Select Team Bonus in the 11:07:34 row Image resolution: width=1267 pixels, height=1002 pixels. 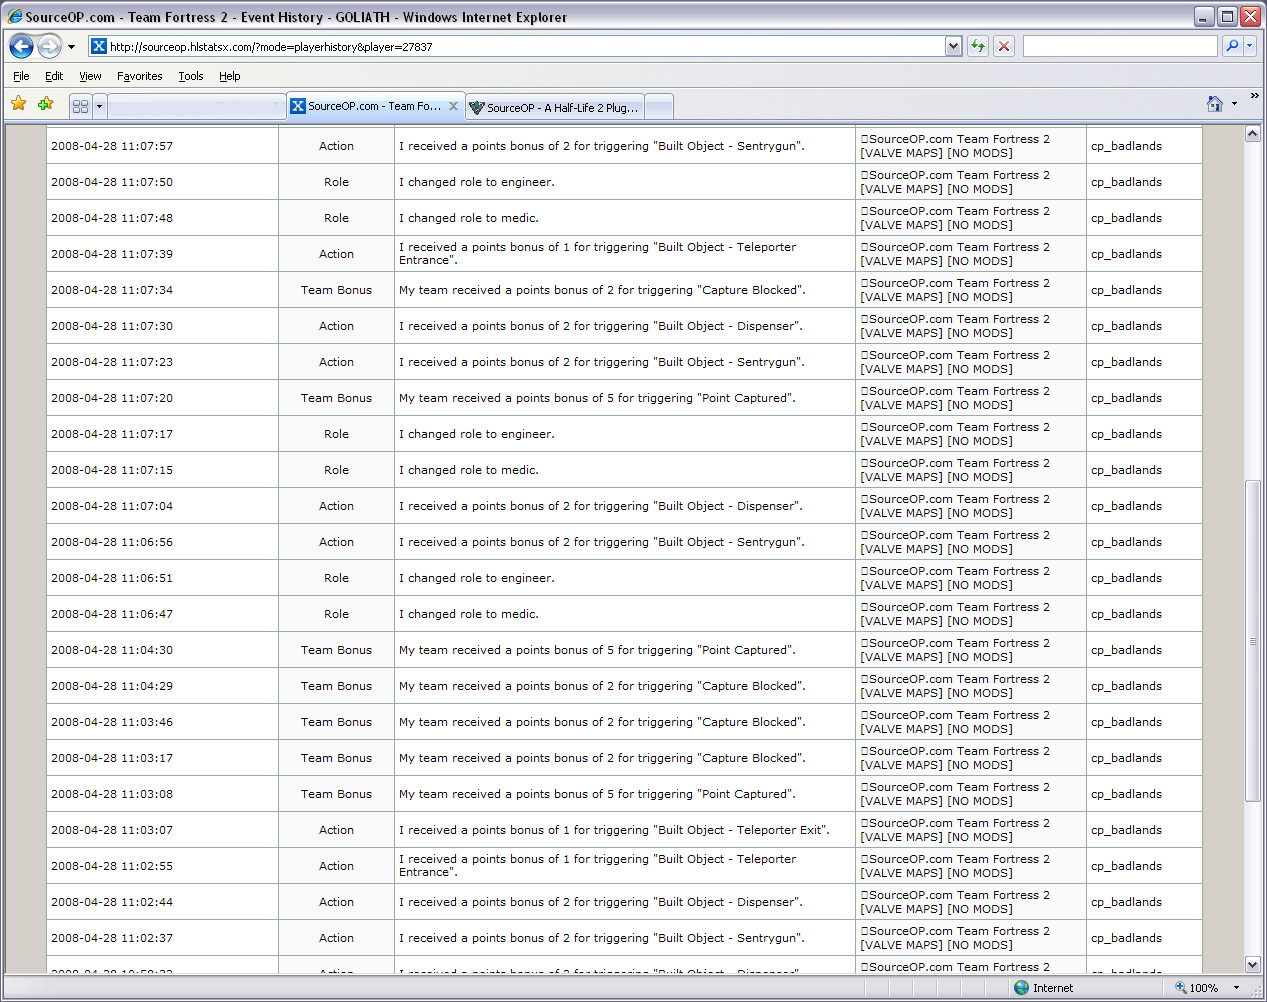(x=336, y=290)
